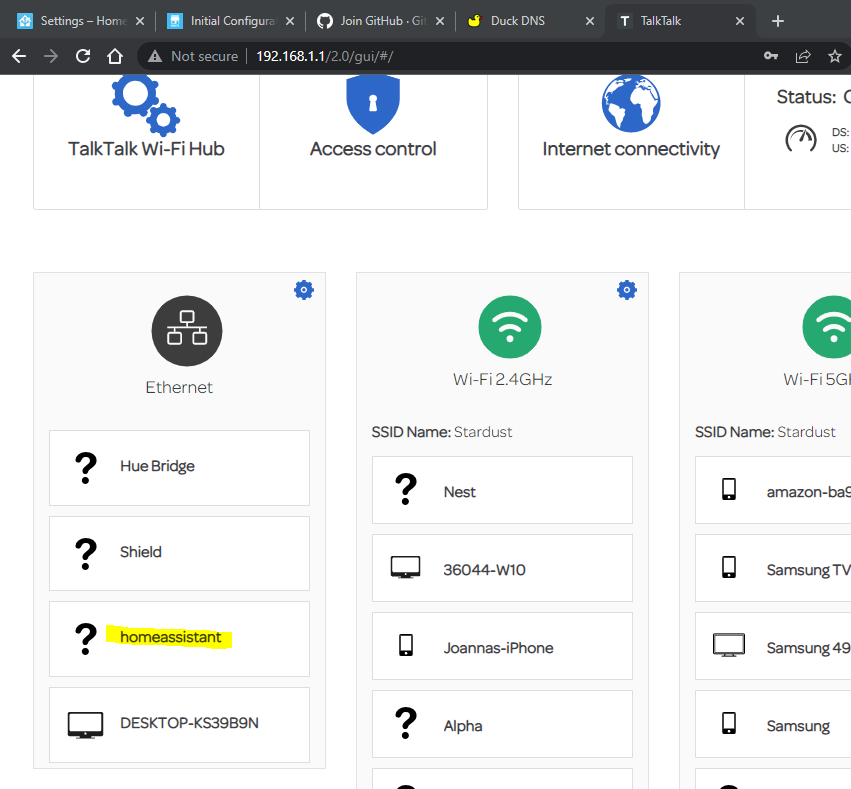The width and height of the screenshot is (851, 789).
Task: Open Ethernet settings gear icon
Action: (304, 290)
